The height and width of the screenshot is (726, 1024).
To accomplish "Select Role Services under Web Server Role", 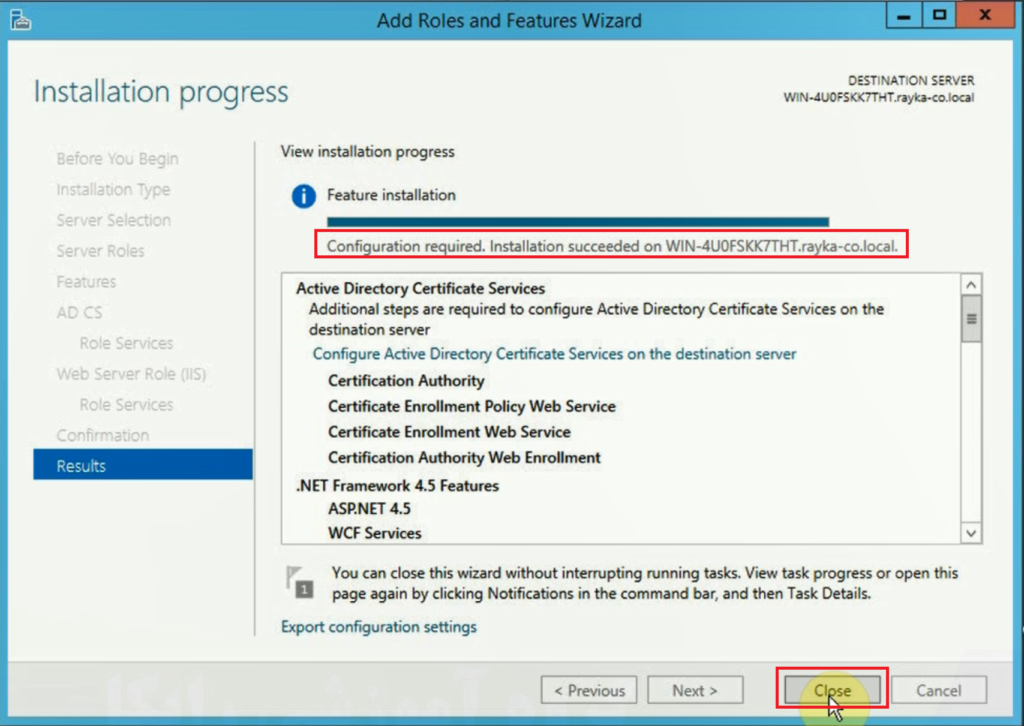I will point(126,404).
